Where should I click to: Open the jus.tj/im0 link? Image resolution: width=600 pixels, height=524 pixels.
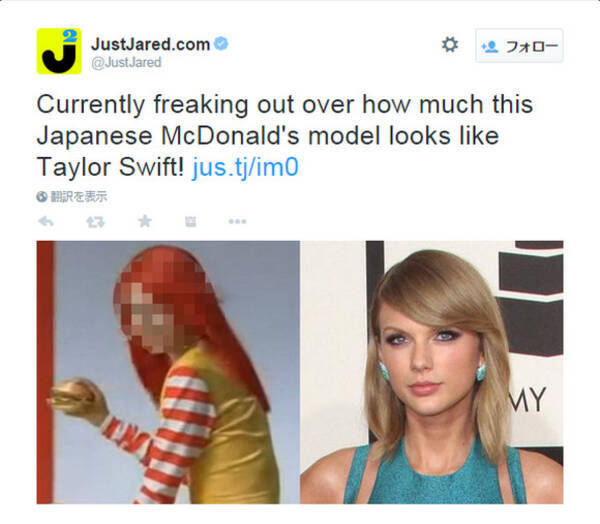pyautogui.click(x=245, y=167)
